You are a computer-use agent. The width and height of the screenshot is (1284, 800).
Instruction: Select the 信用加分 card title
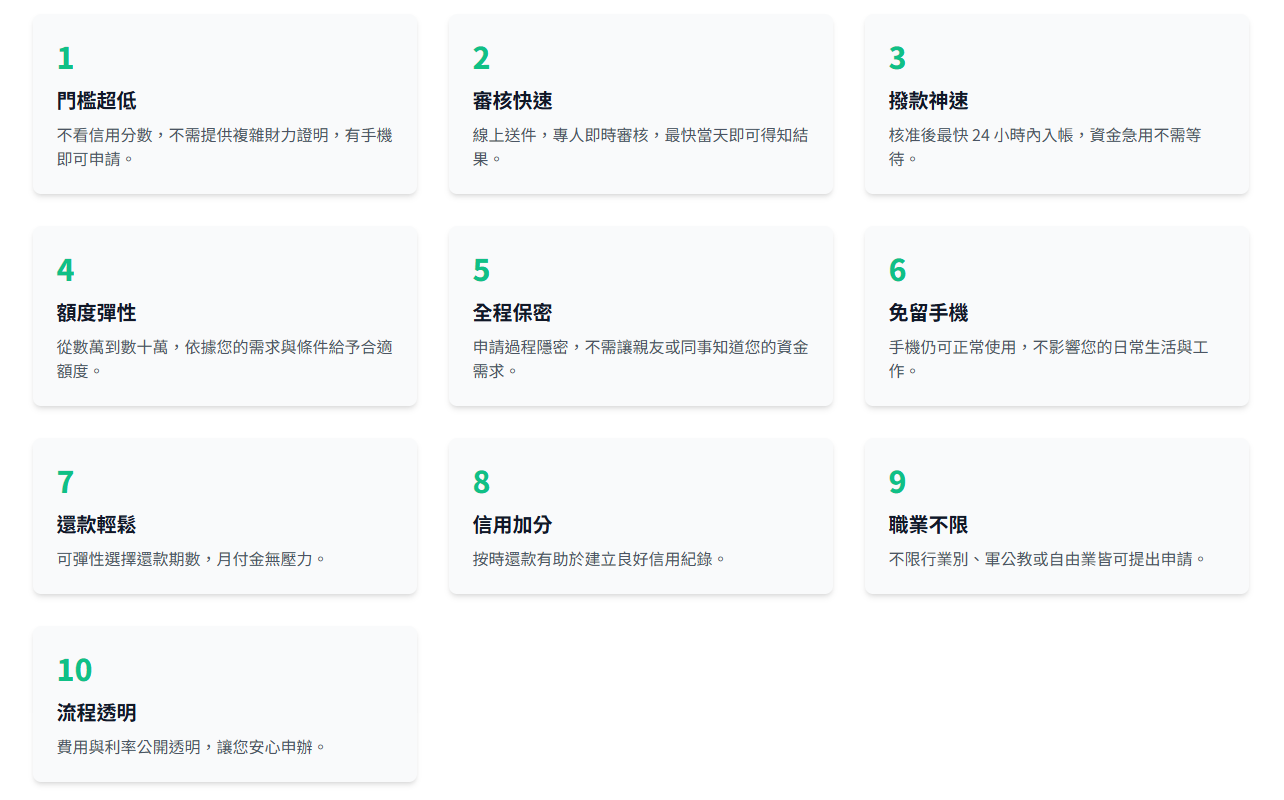pos(512,525)
